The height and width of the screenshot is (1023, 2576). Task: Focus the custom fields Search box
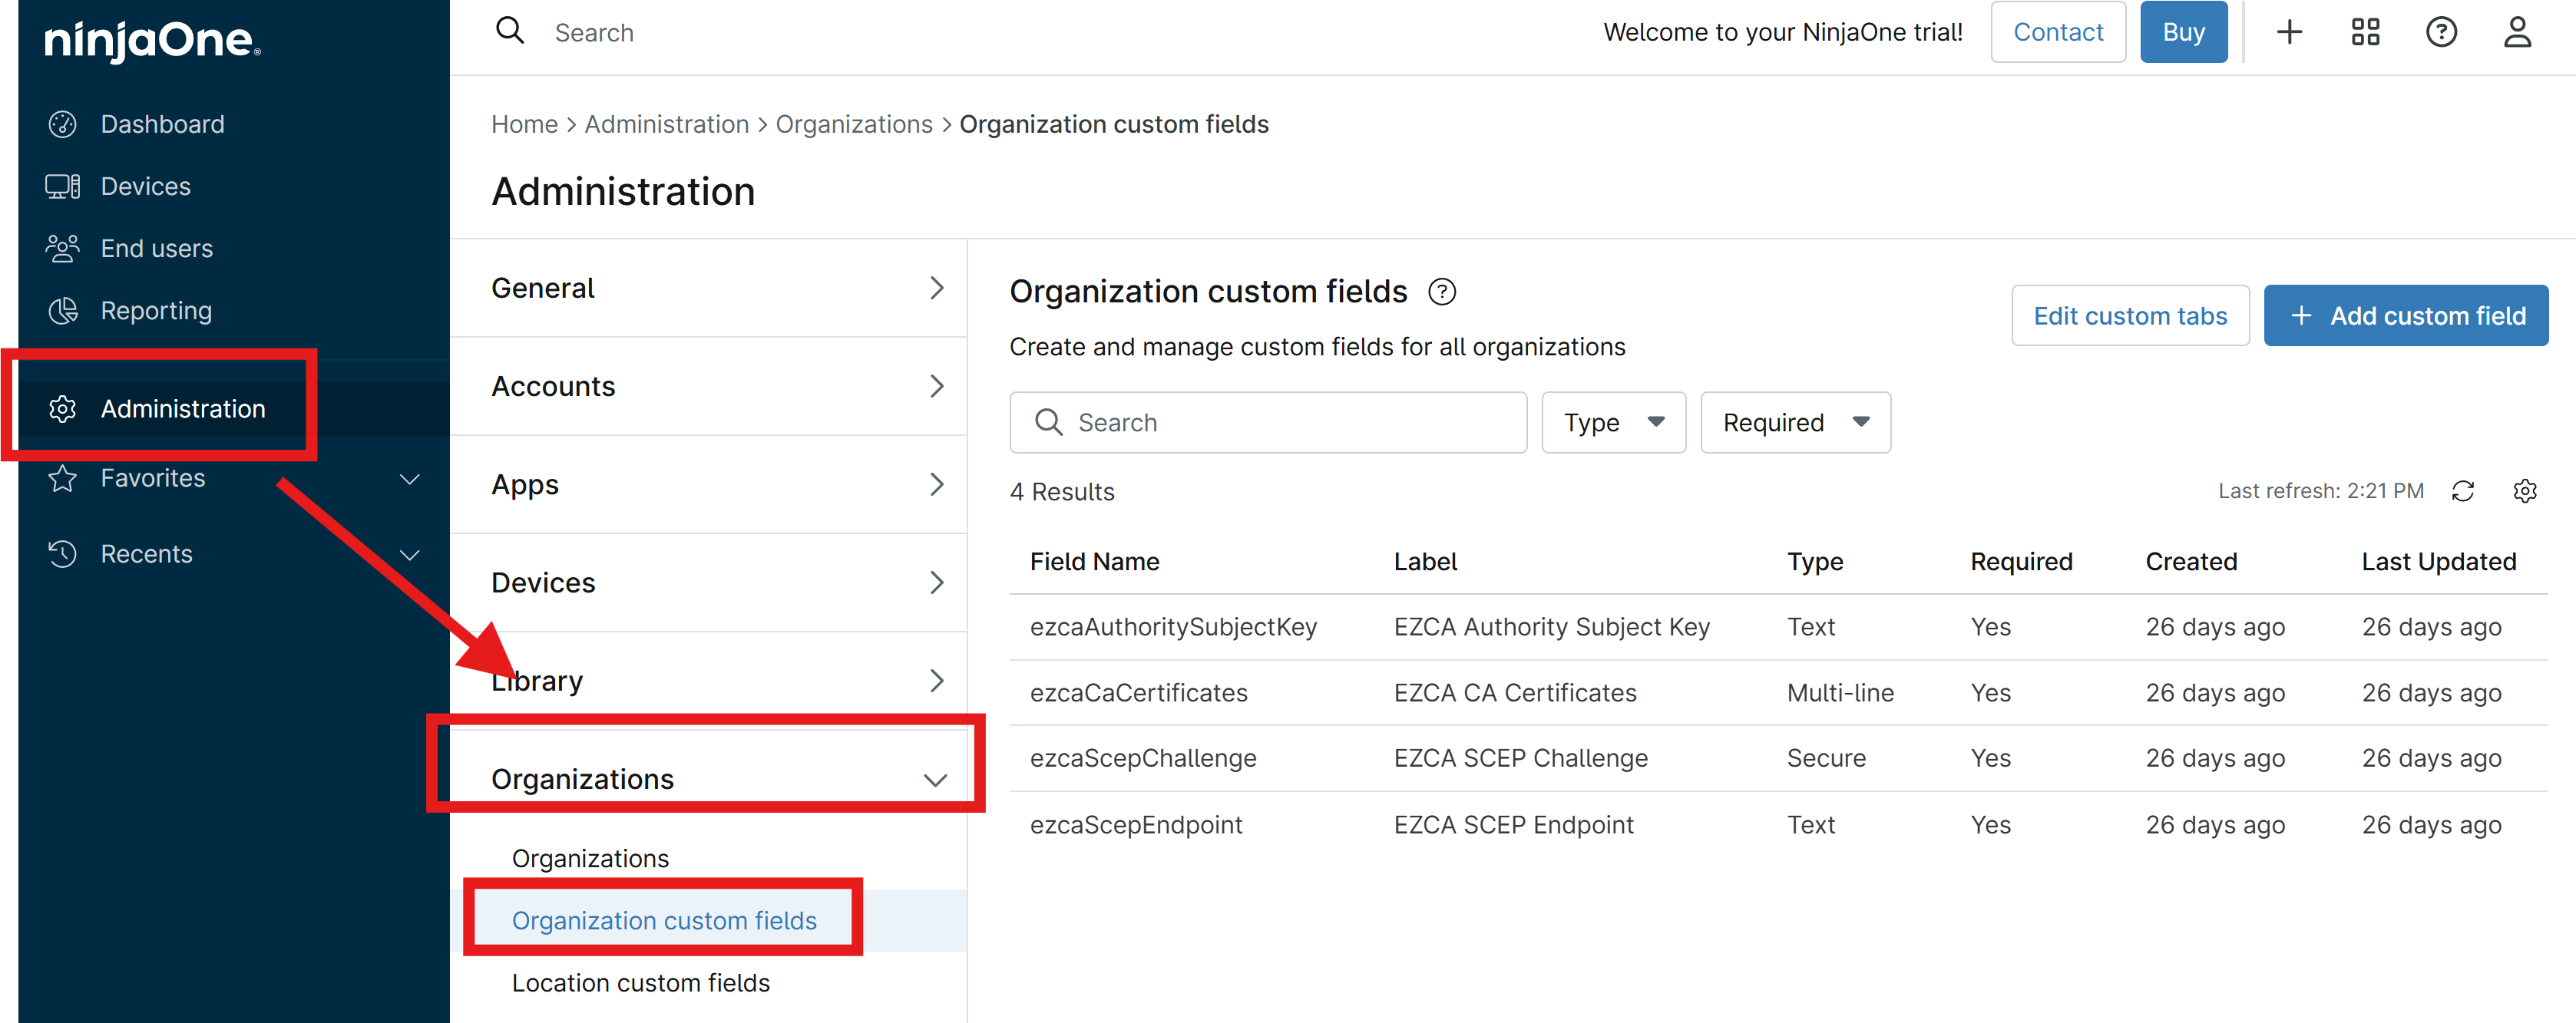[x=1268, y=422]
